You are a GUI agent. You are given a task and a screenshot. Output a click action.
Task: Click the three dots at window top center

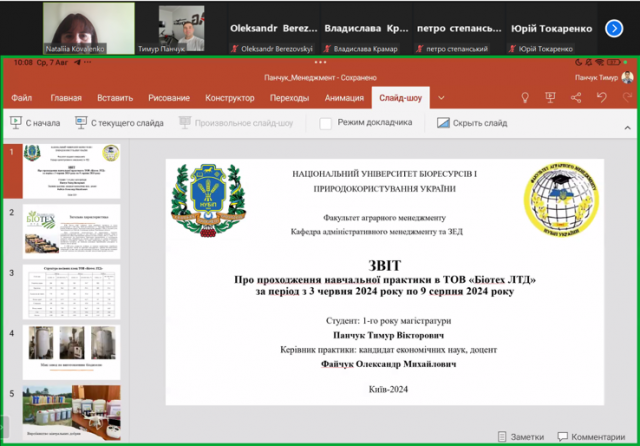(320, 62)
